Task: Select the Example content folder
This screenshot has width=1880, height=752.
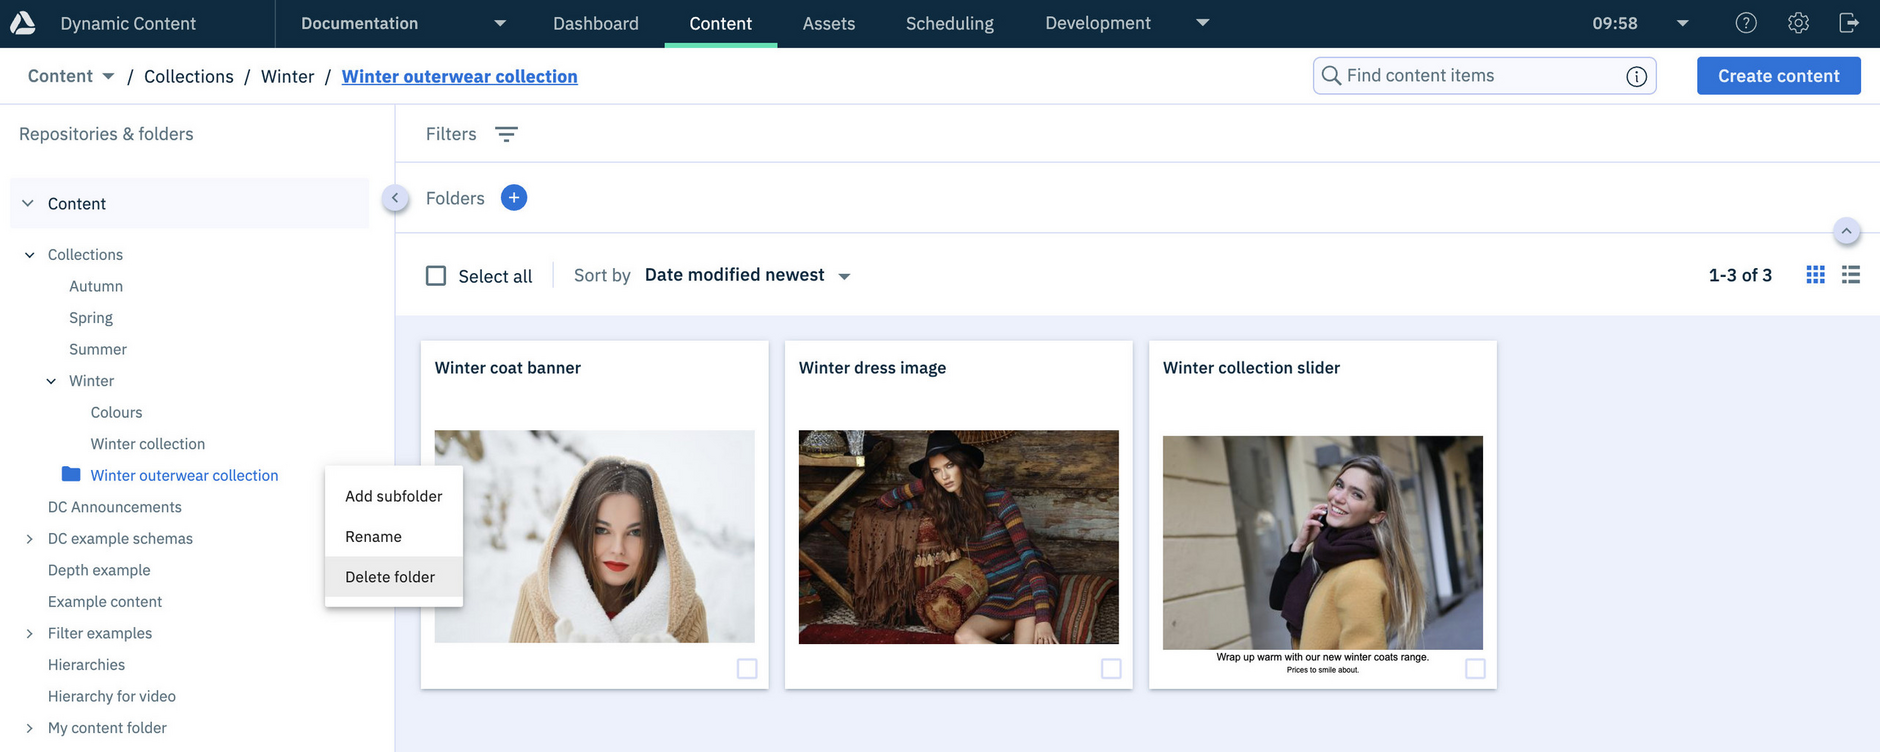Action: [105, 602]
